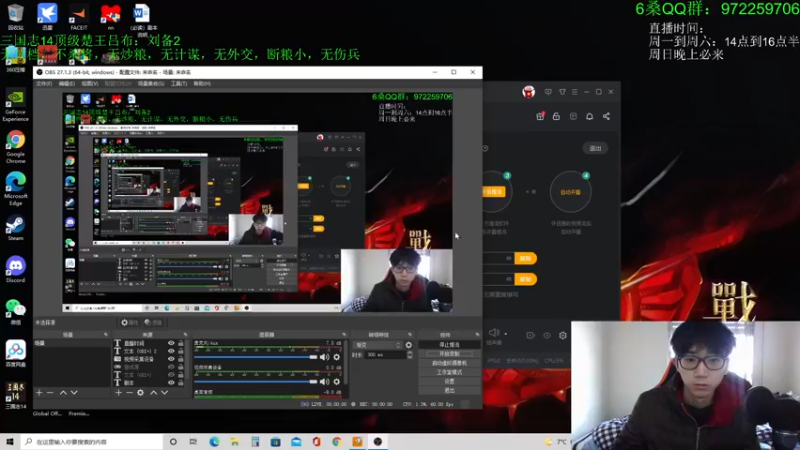Click the Stop Streaming button in OBS controls

coord(449,345)
